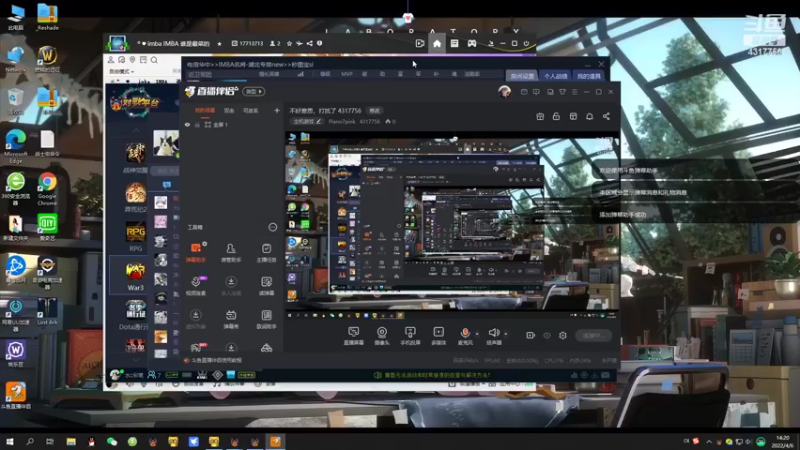Open the list page icon in platform titlebar
This screenshot has height=450, width=800.
click(454, 43)
